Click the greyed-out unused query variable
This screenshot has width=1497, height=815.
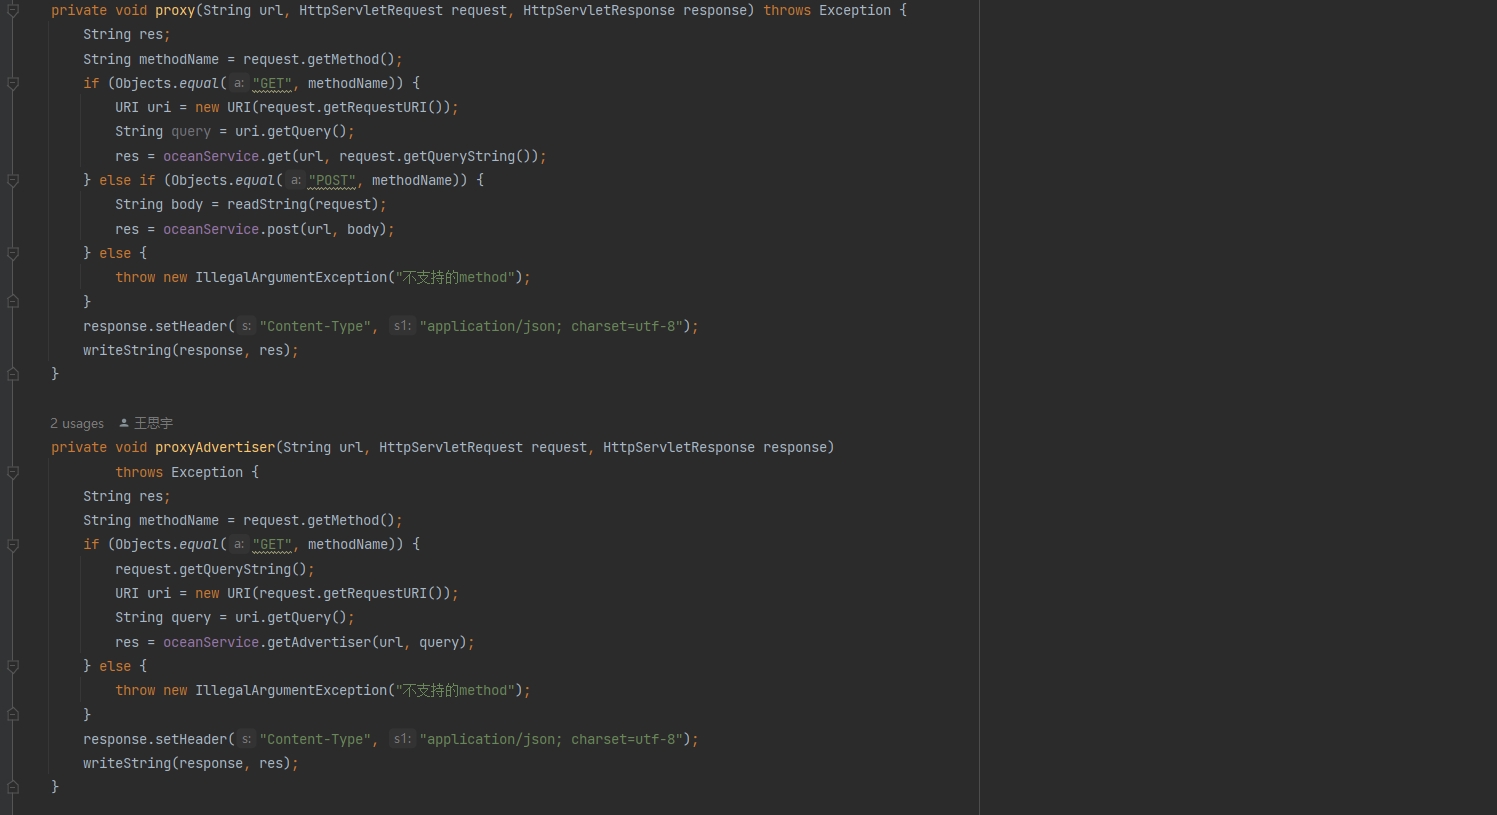191,131
